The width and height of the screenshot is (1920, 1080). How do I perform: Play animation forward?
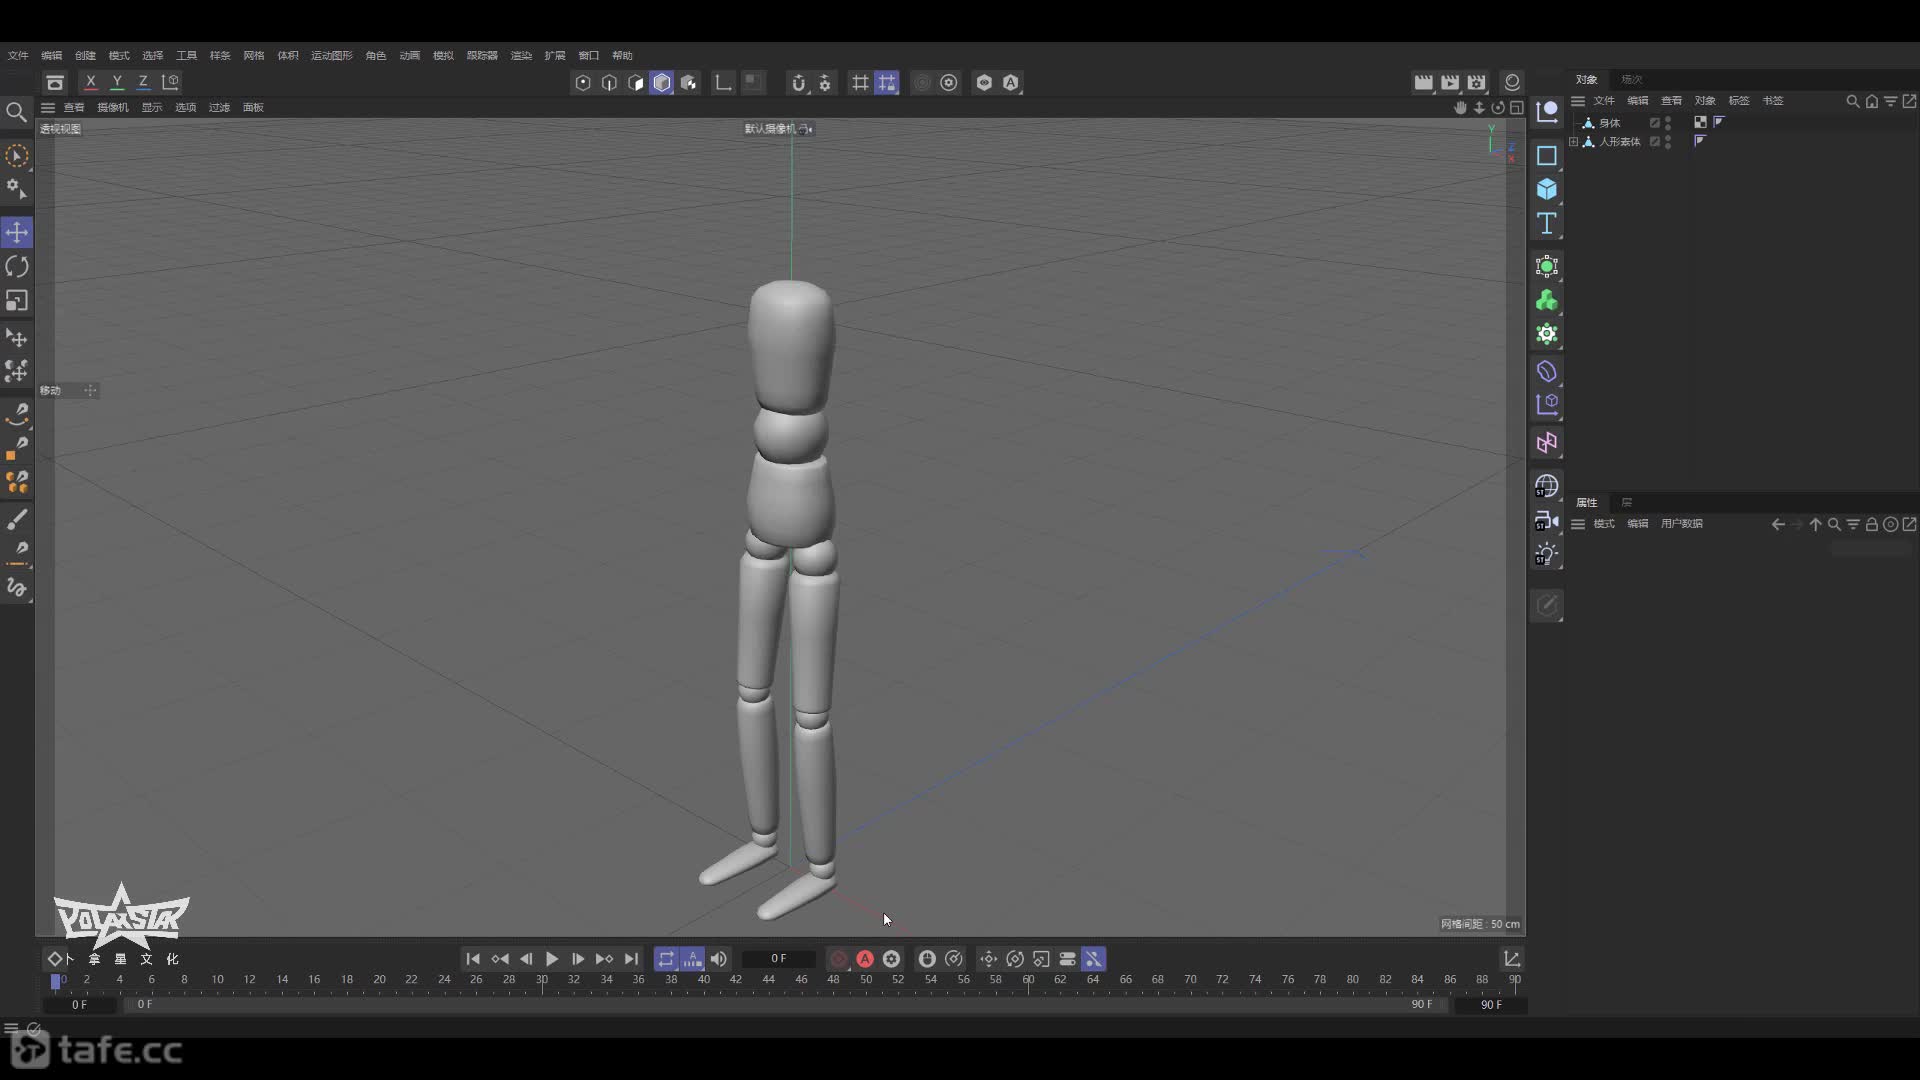[x=552, y=959]
